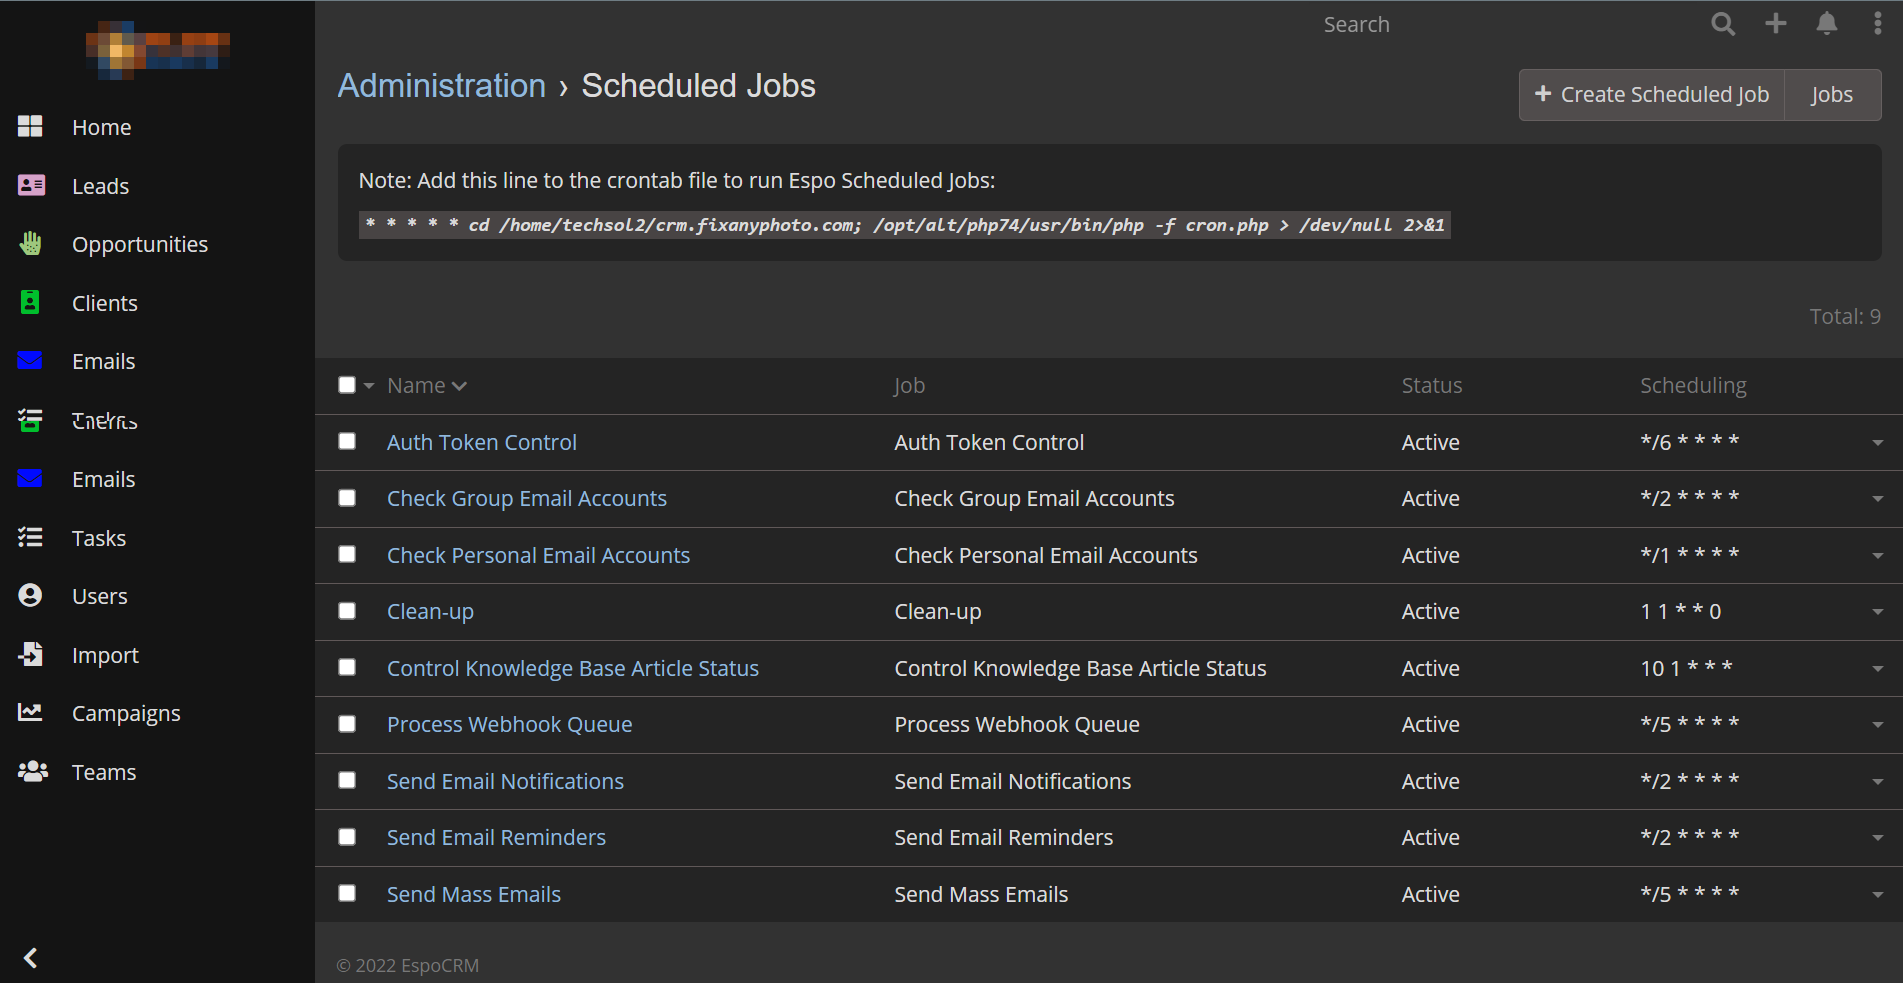The height and width of the screenshot is (983, 1903).
Task: Tick the Auth Token Control row checkbox
Action: click(x=347, y=441)
